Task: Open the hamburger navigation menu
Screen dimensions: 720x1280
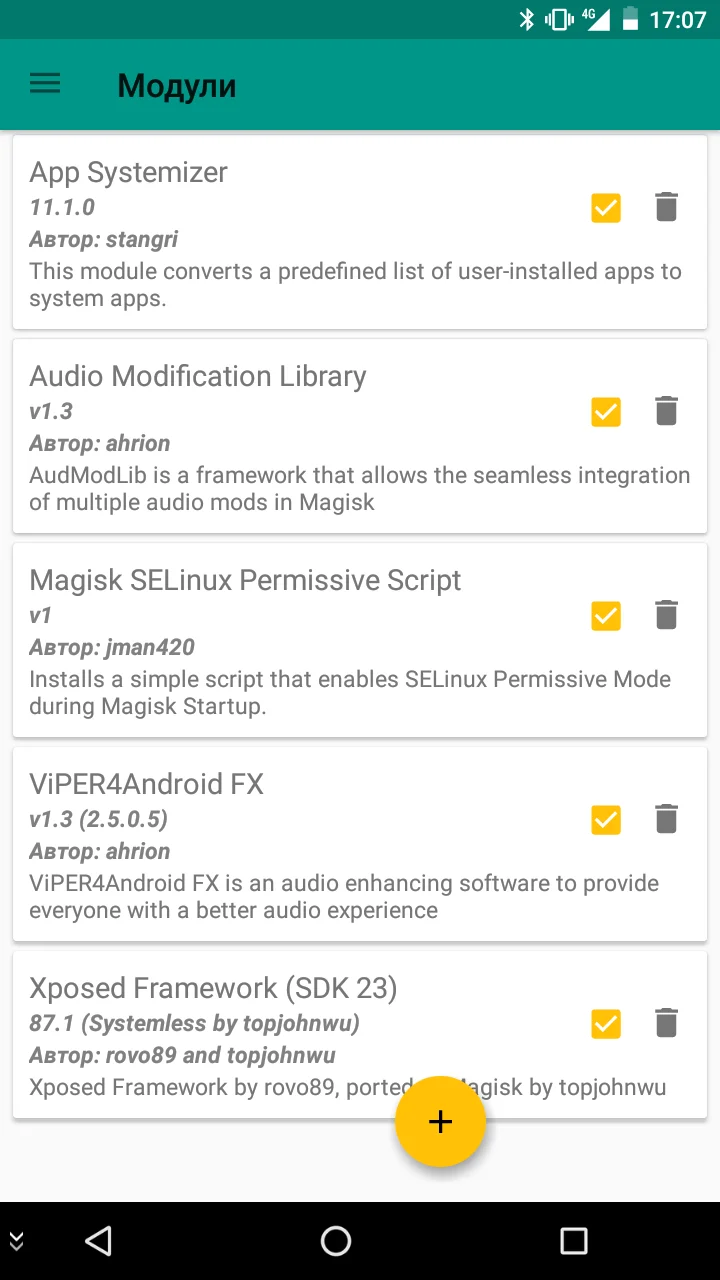Action: tap(45, 84)
